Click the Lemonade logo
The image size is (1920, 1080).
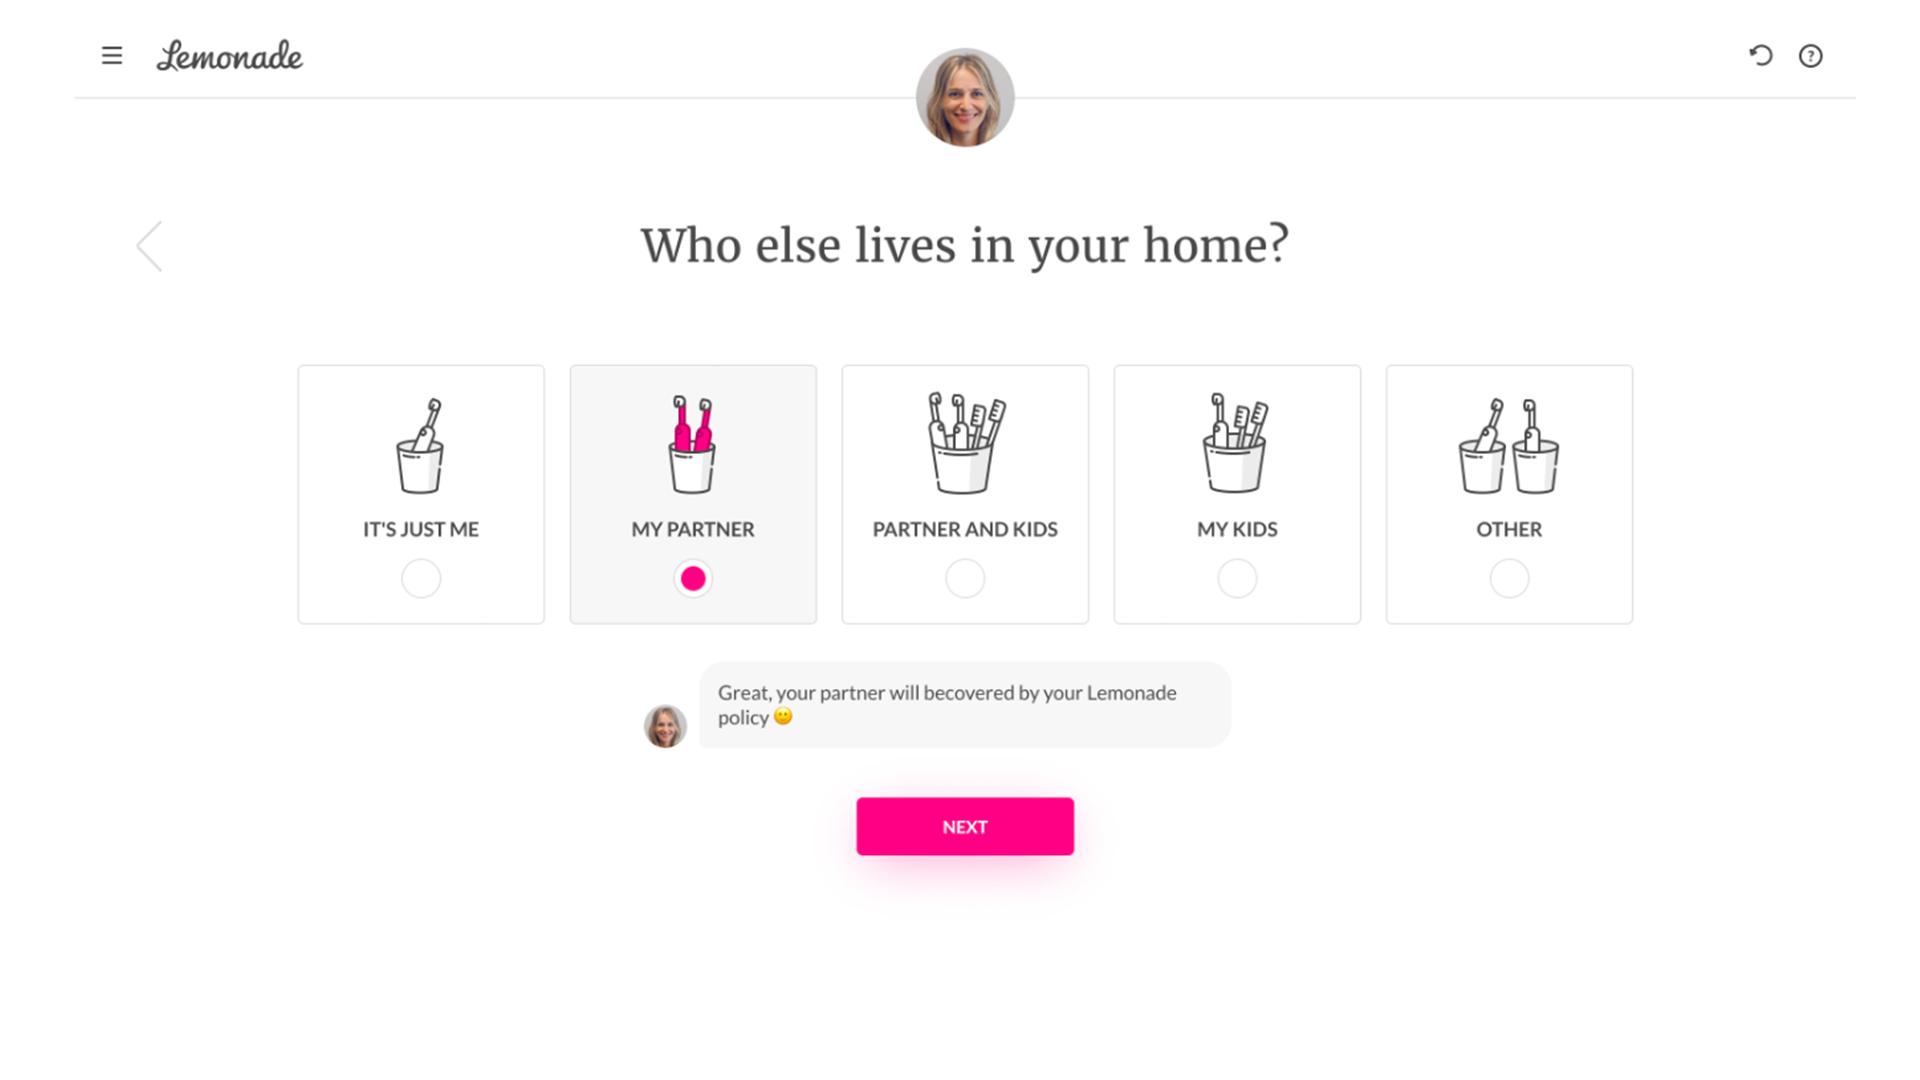pyautogui.click(x=230, y=57)
